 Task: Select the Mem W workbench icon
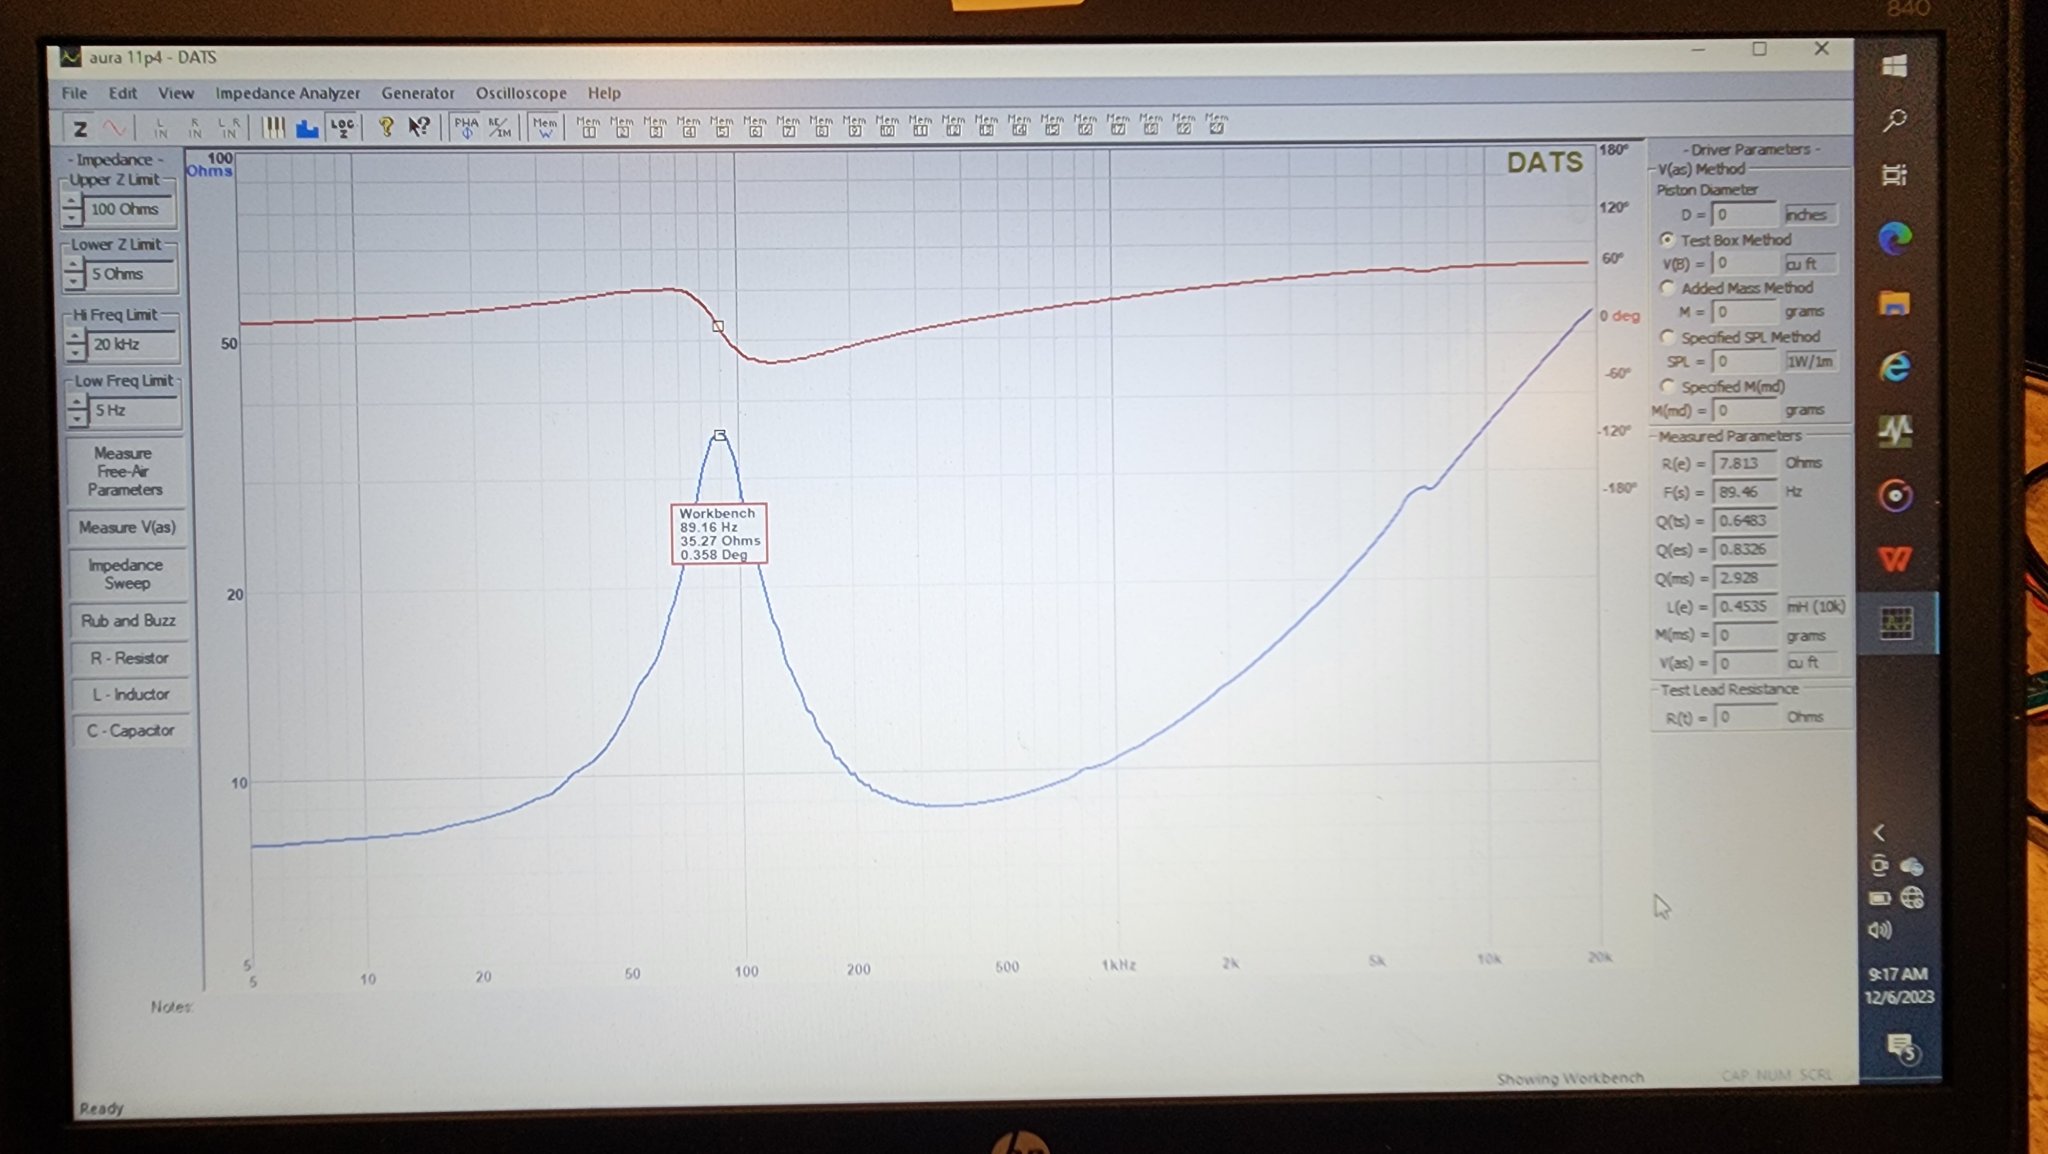click(x=545, y=127)
